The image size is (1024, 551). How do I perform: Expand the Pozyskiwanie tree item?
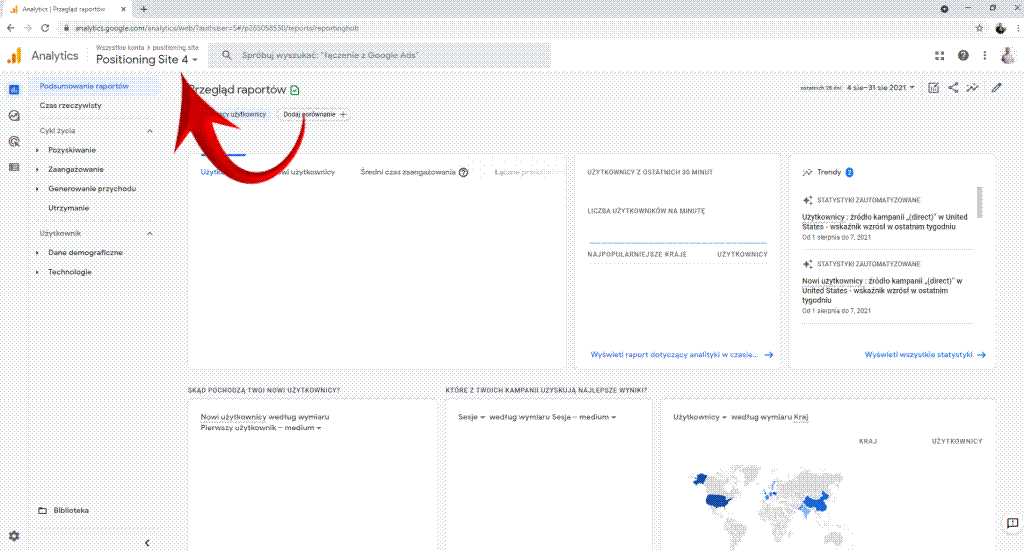point(37,150)
